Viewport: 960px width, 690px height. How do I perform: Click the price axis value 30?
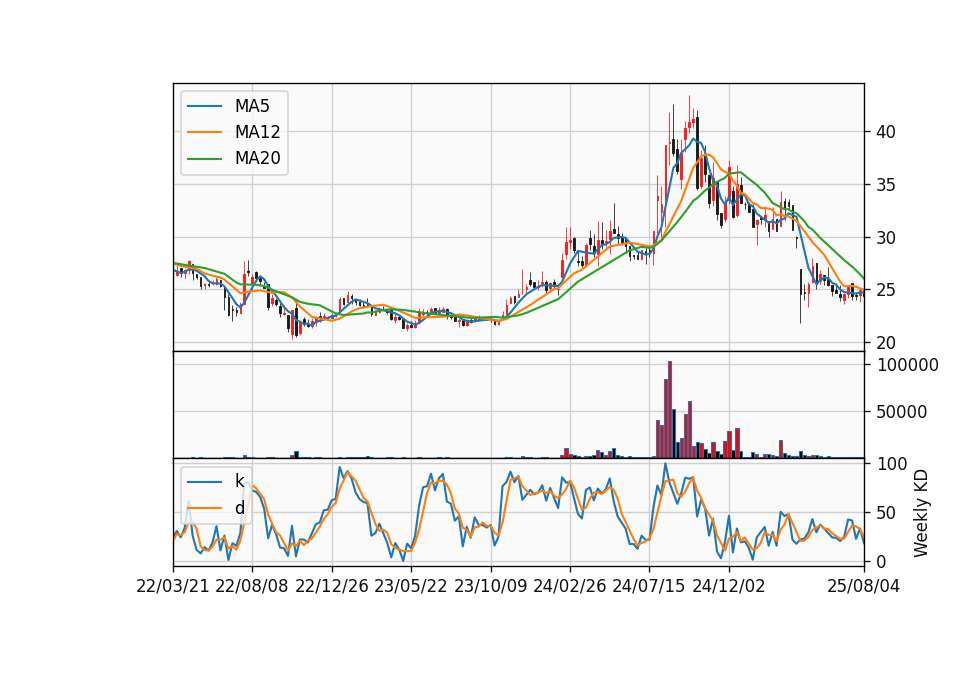(885, 238)
